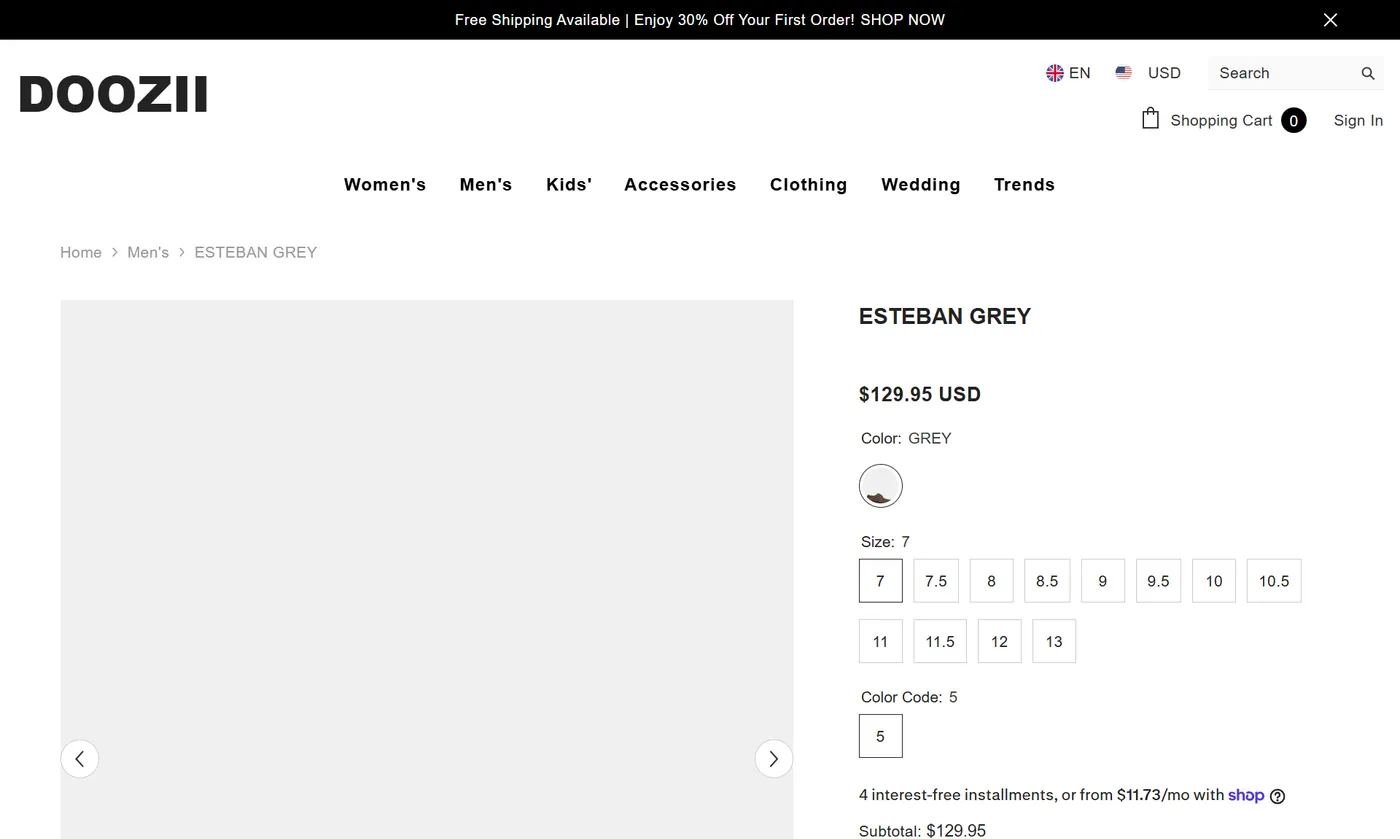Select color code 5 option
1400x839 pixels.
[880, 736]
